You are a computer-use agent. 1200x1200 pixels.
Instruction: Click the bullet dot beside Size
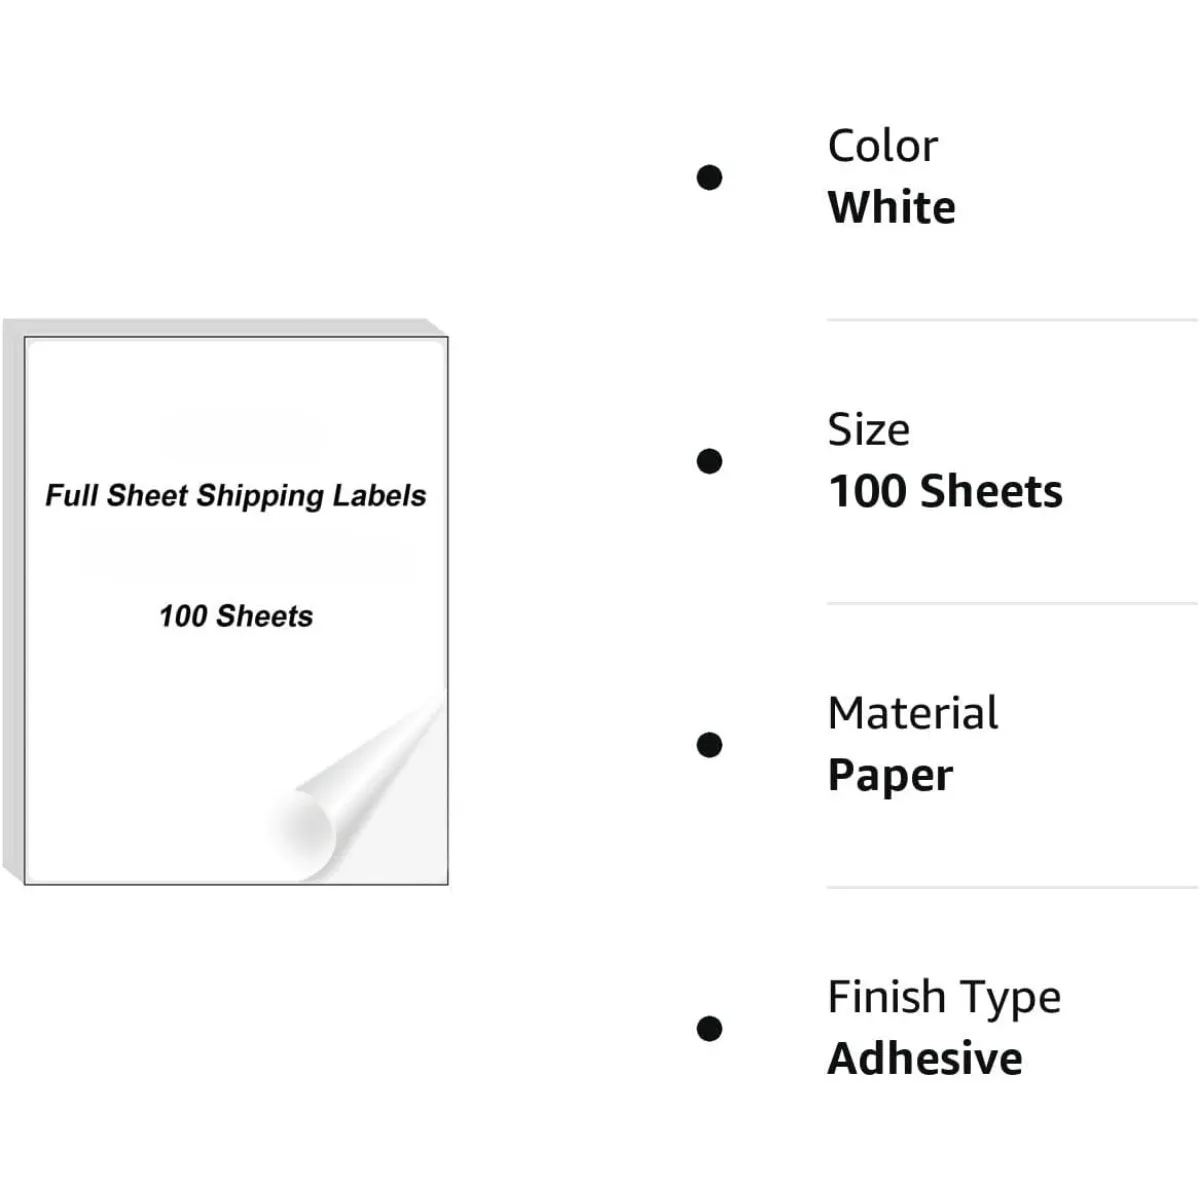(x=709, y=461)
